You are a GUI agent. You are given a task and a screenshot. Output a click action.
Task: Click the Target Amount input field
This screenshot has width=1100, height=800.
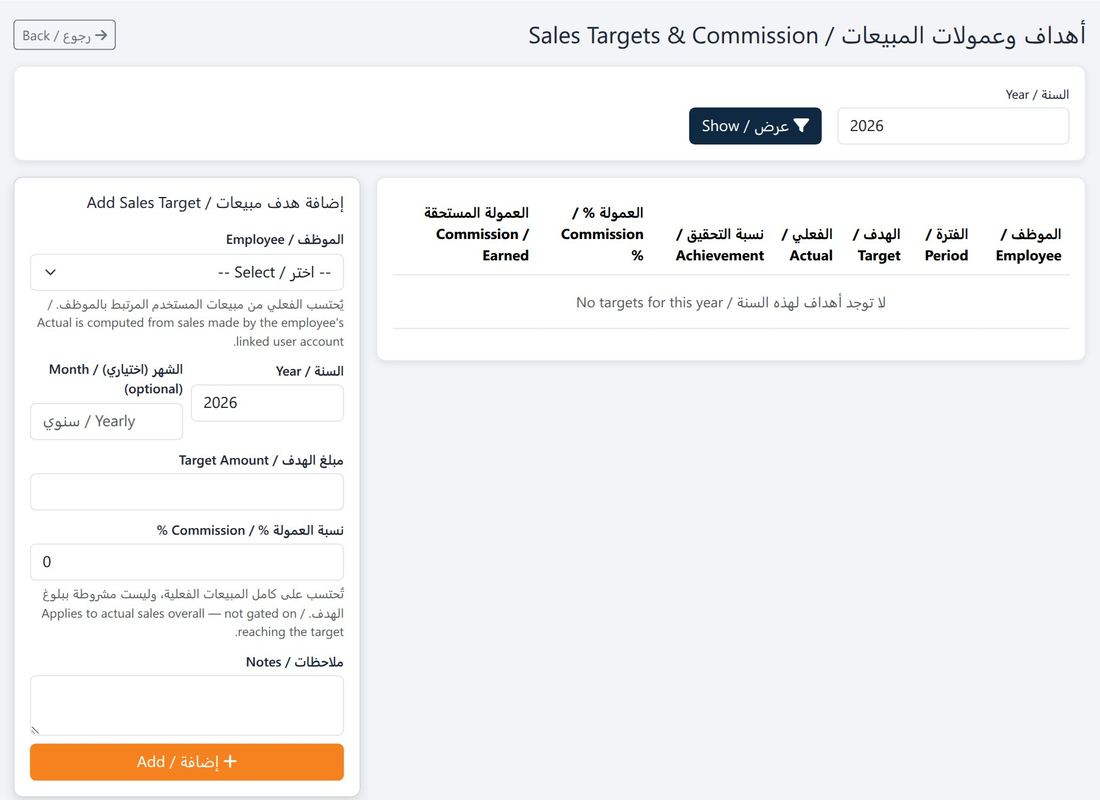click(187, 491)
